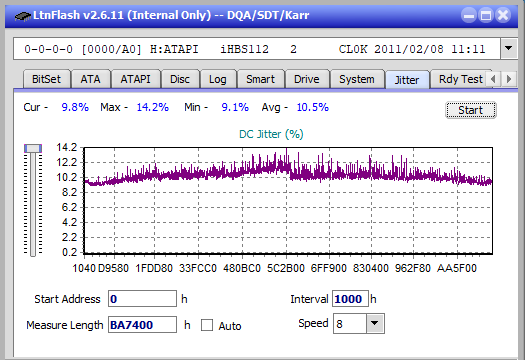Image resolution: width=525 pixels, height=360 pixels.
Task: Open the drive selection dropdown arrow
Action: coord(509,49)
